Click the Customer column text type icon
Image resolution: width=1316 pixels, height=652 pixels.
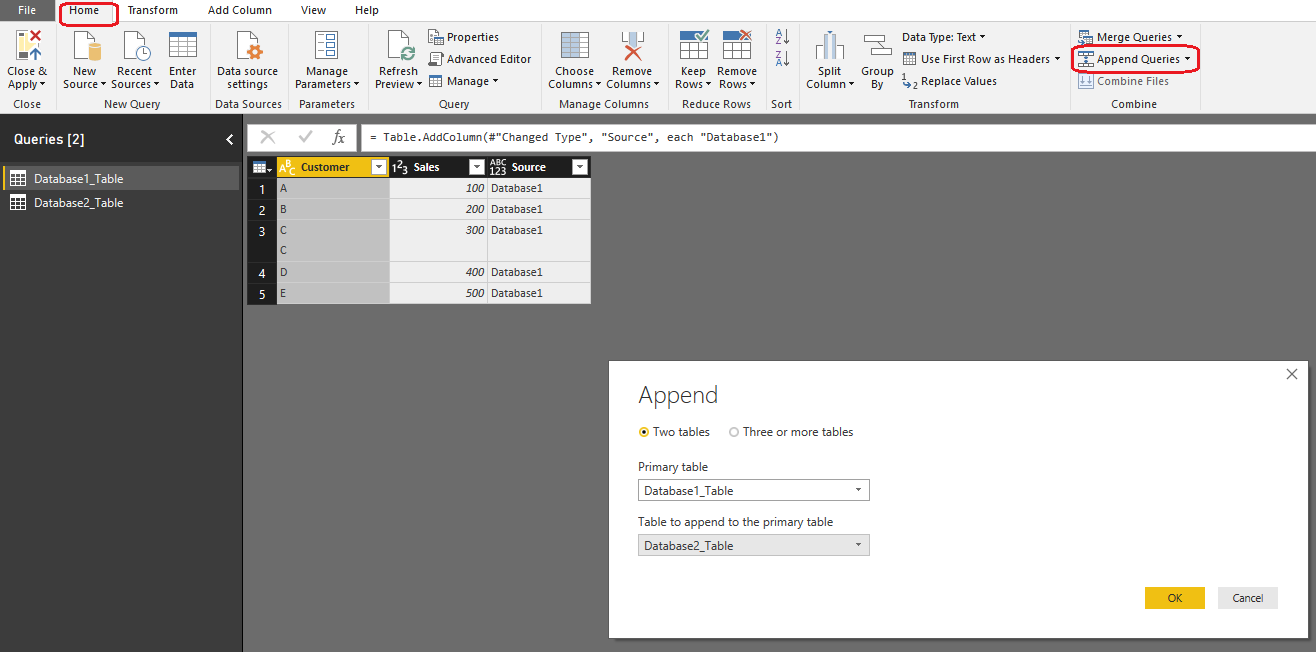tap(287, 167)
